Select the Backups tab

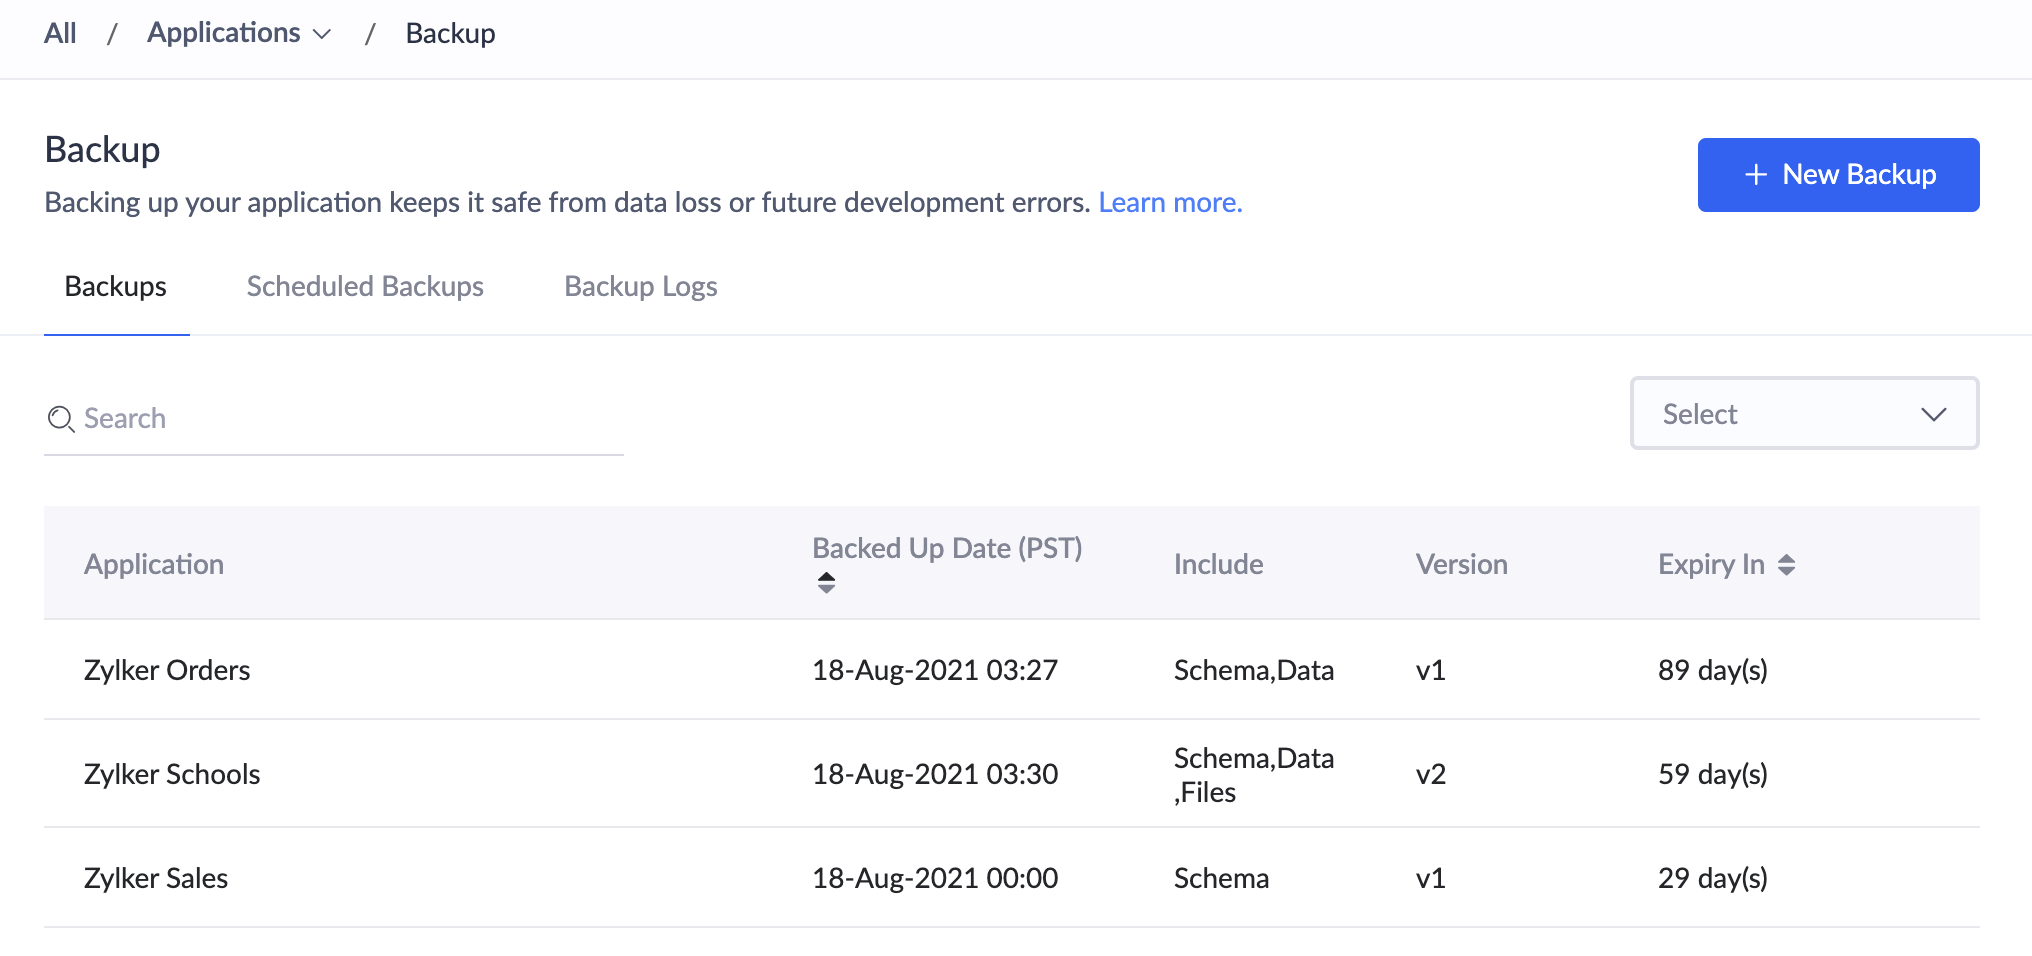(116, 286)
